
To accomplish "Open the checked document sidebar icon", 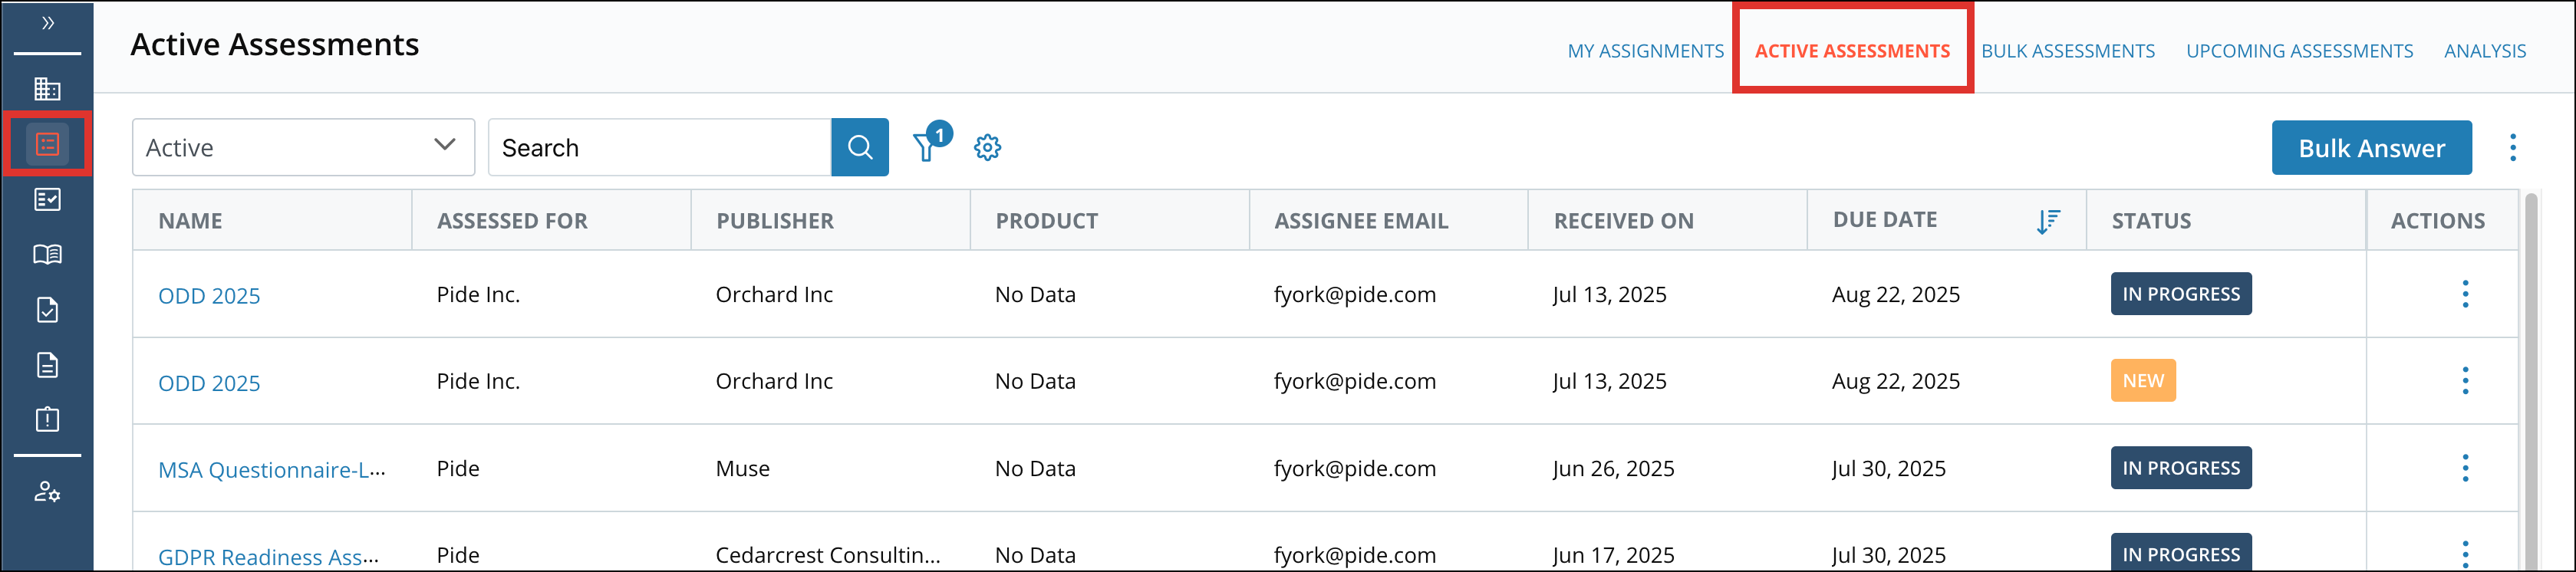I will click(47, 310).
